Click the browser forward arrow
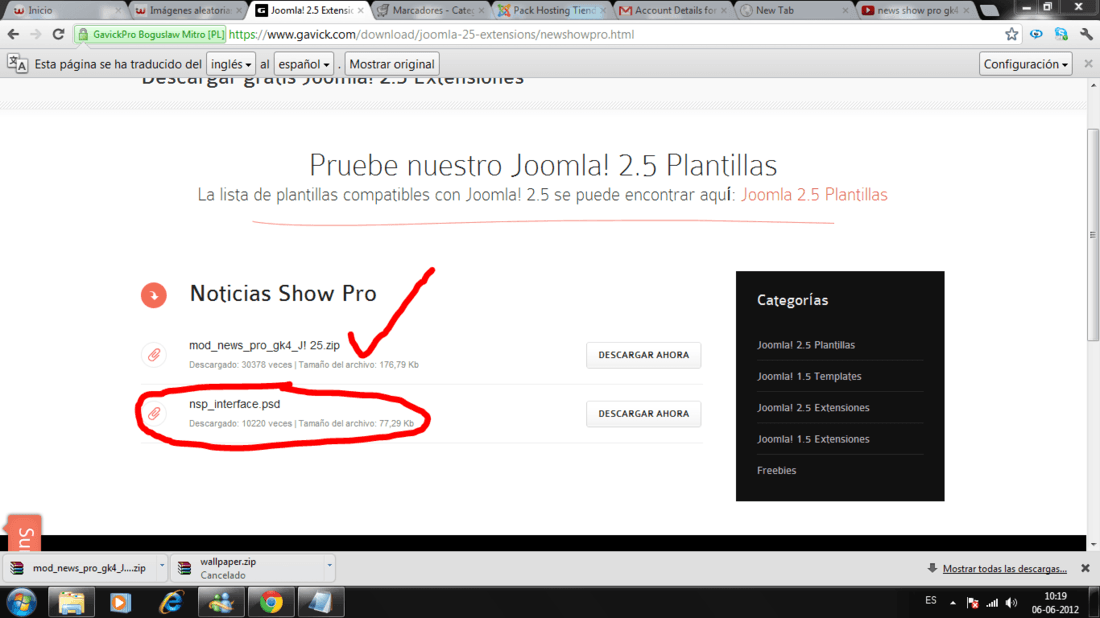This screenshot has width=1100, height=618. (36, 34)
